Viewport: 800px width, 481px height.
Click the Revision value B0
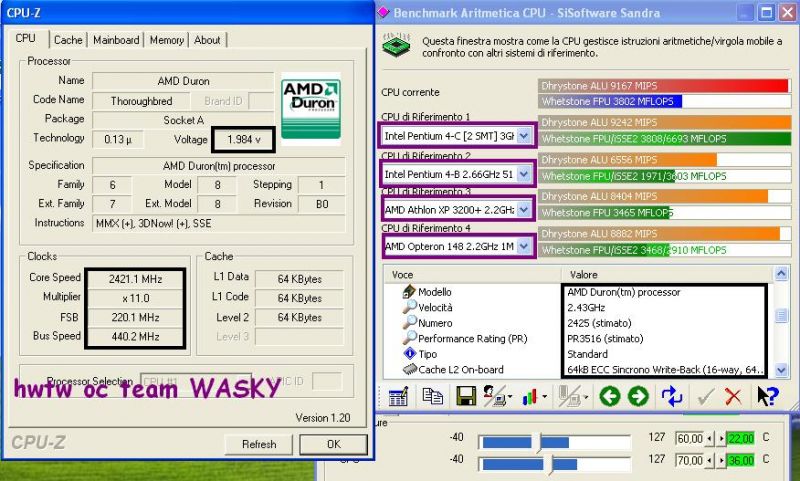[322, 204]
